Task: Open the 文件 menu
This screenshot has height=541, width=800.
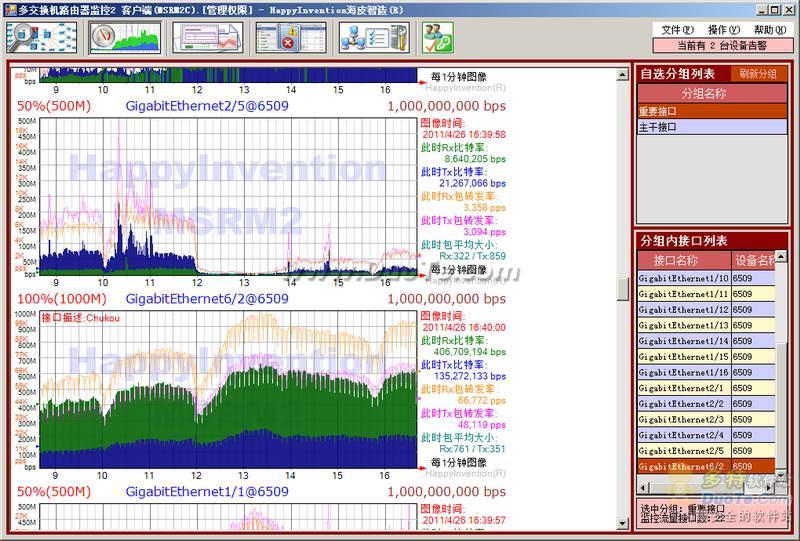Action: 678,30
